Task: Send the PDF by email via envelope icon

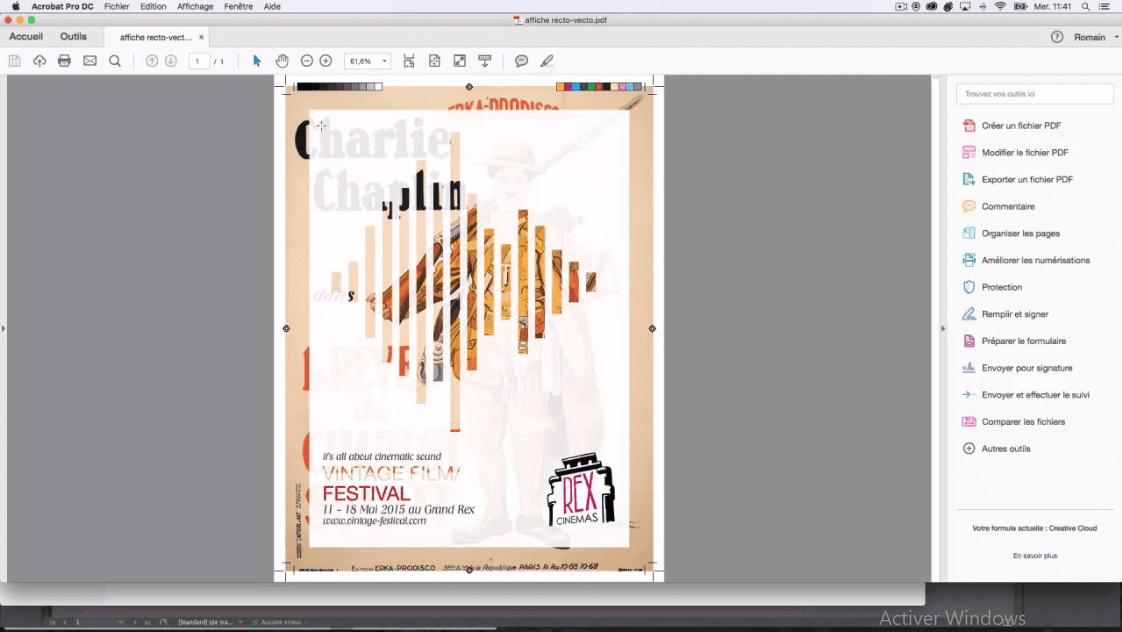Action: coord(88,60)
